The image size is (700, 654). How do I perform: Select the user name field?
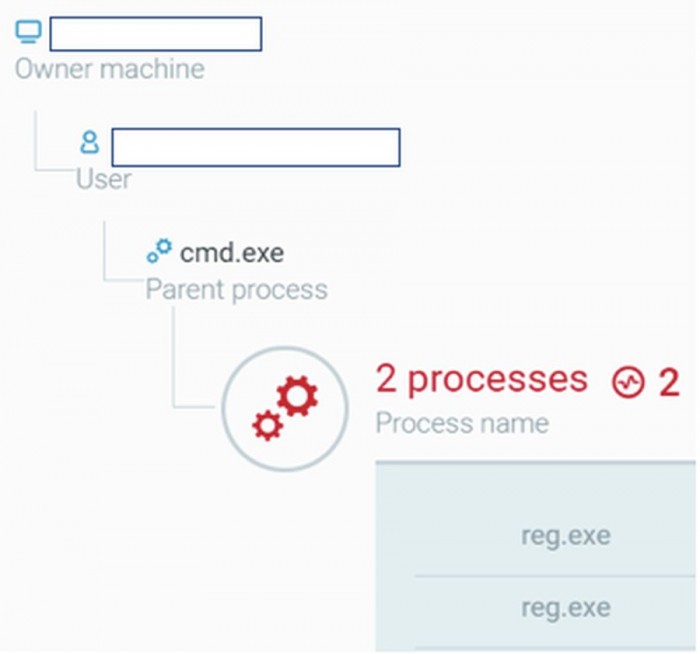pos(255,146)
